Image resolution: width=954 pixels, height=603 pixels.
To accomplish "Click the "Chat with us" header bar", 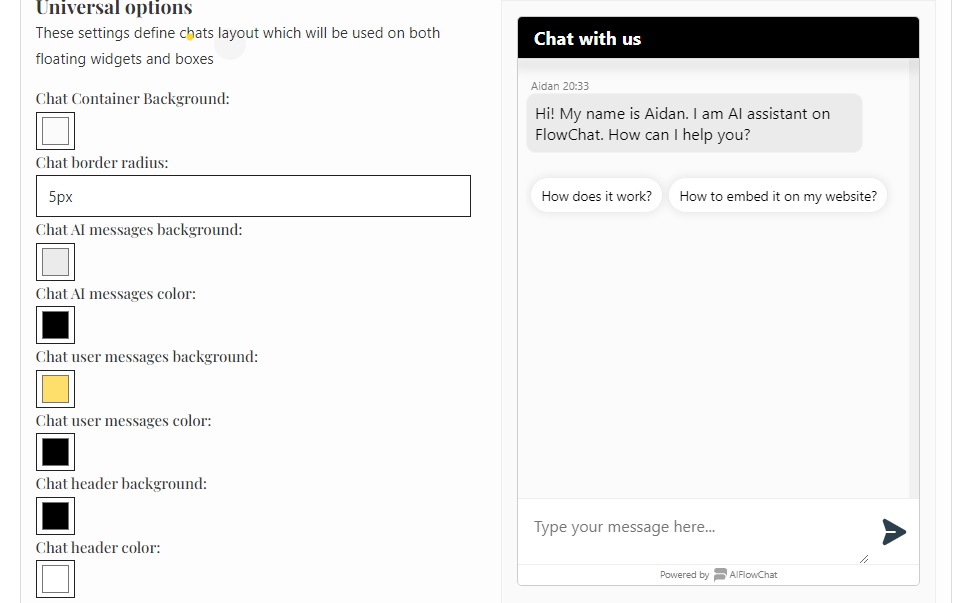I will point(717,37).
